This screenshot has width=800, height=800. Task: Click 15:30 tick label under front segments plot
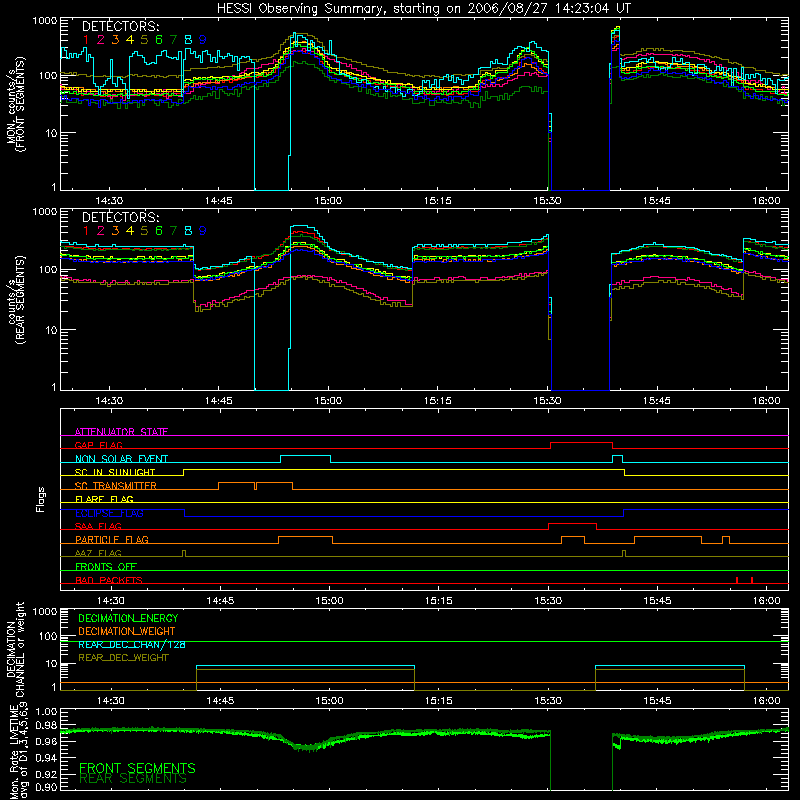coord(547,201)
